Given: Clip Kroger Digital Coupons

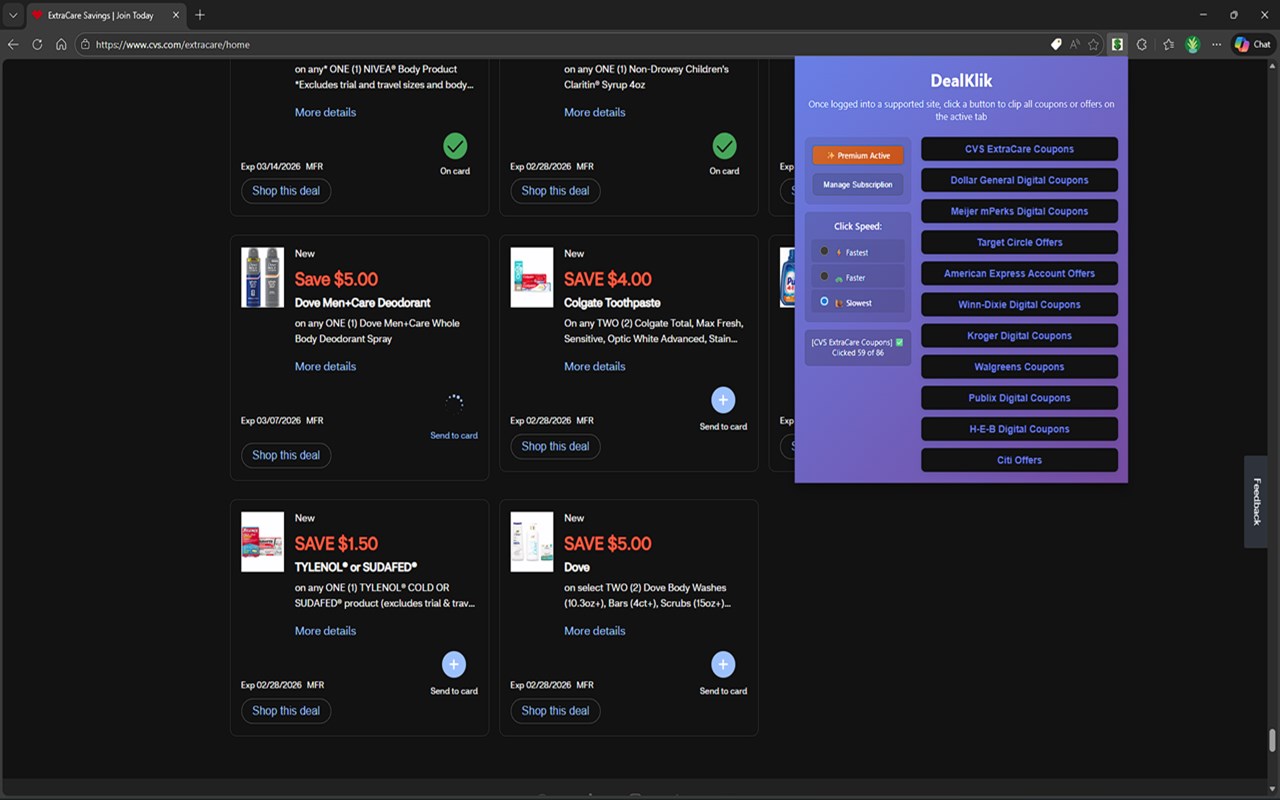Looking at the screenshot, I should [1019, 335].
